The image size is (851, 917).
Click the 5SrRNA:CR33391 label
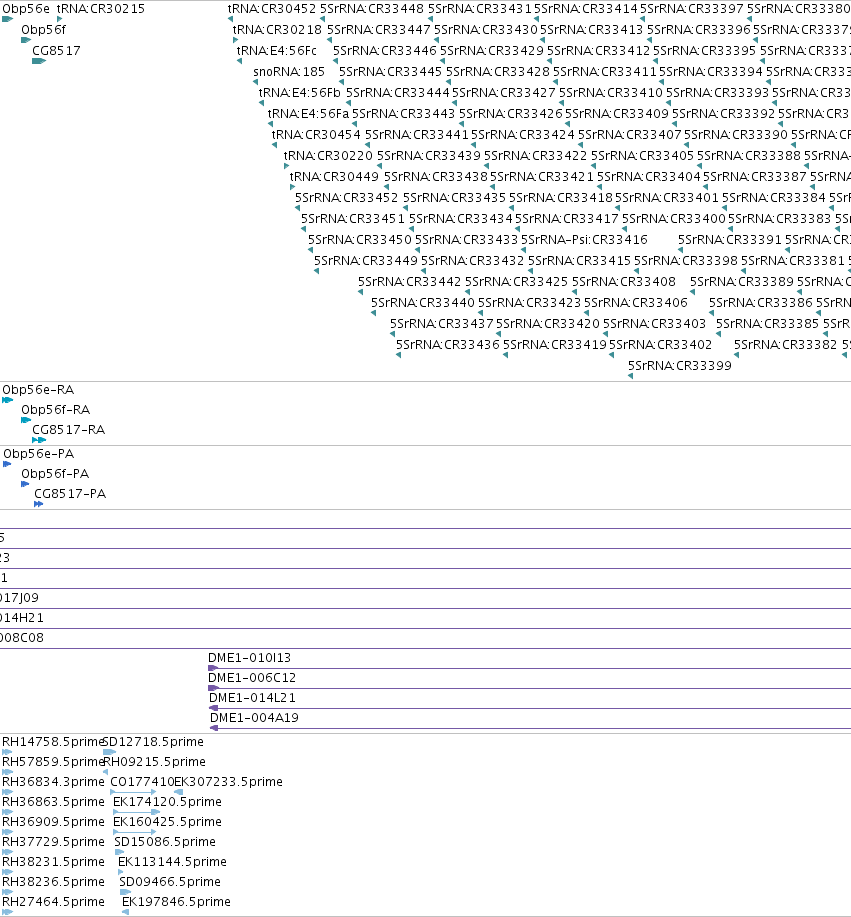[729, 240]
